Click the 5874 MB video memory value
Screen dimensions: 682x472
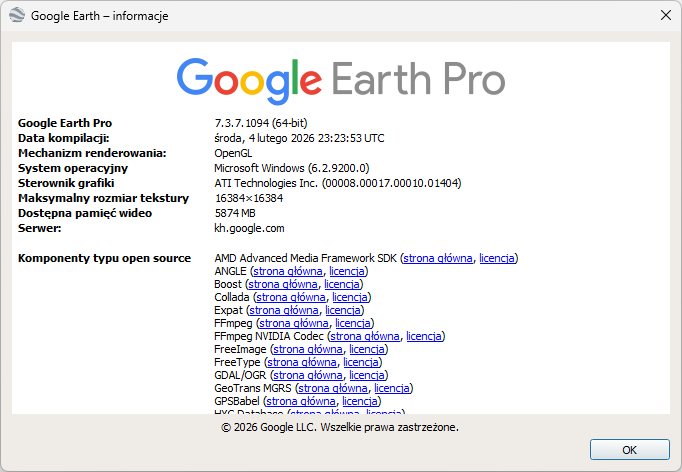pyautogui.click(x=235, y=213)
